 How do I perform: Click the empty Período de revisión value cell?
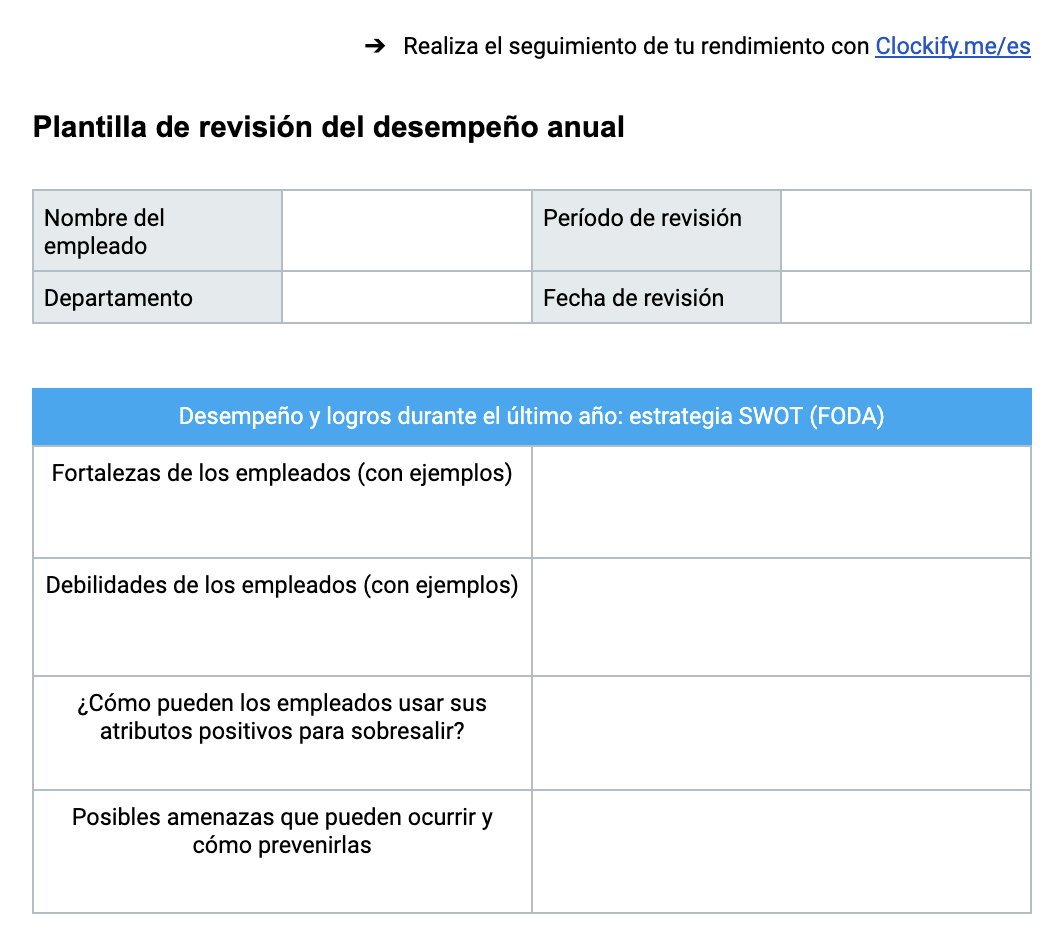click(906, 230)
